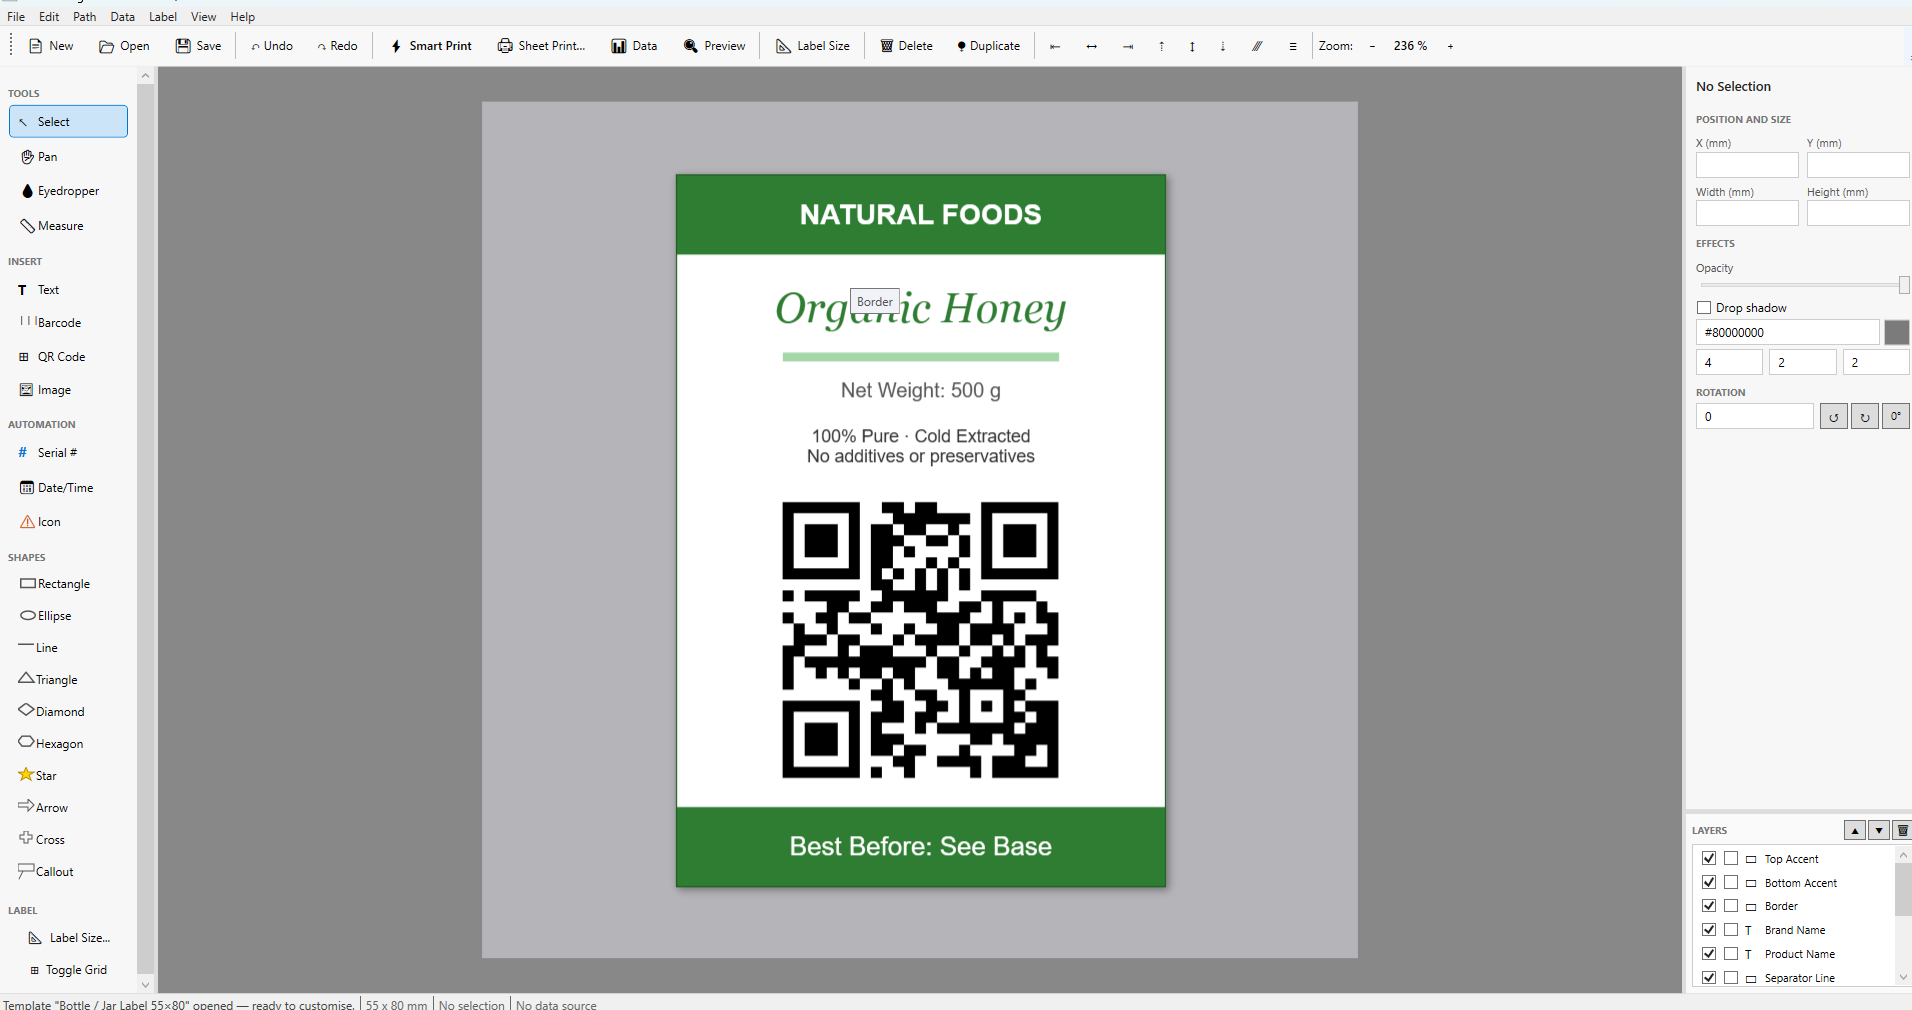This screenshot has width=1912, height=1010.
Task: Click Toggle Grid in sidebar
Action: click(68, 970)
